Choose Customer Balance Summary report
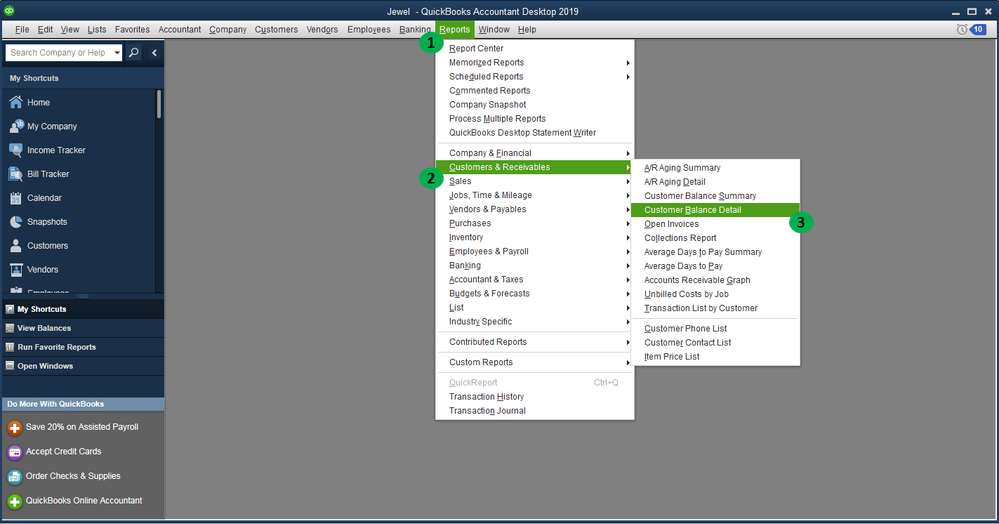The image size is (999, 524). 715,196
